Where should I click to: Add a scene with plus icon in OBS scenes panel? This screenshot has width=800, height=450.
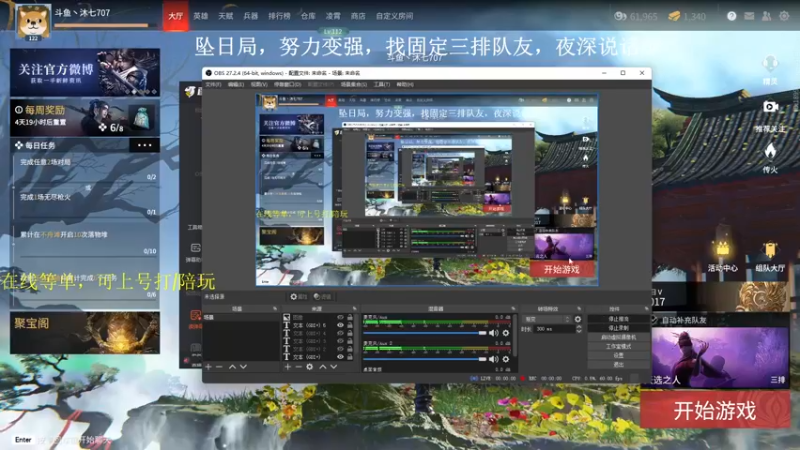point(208,366)
